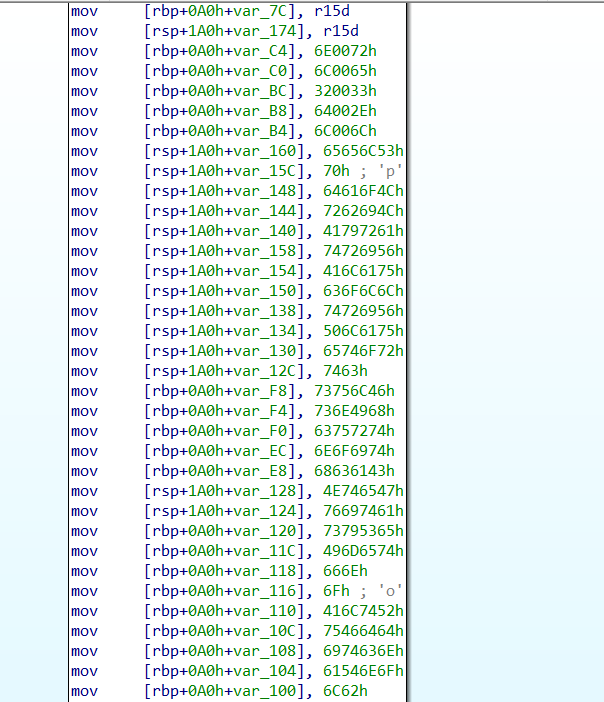Select variable var_160
This screenshot has height=702, width=604.
tap(265, 151)
